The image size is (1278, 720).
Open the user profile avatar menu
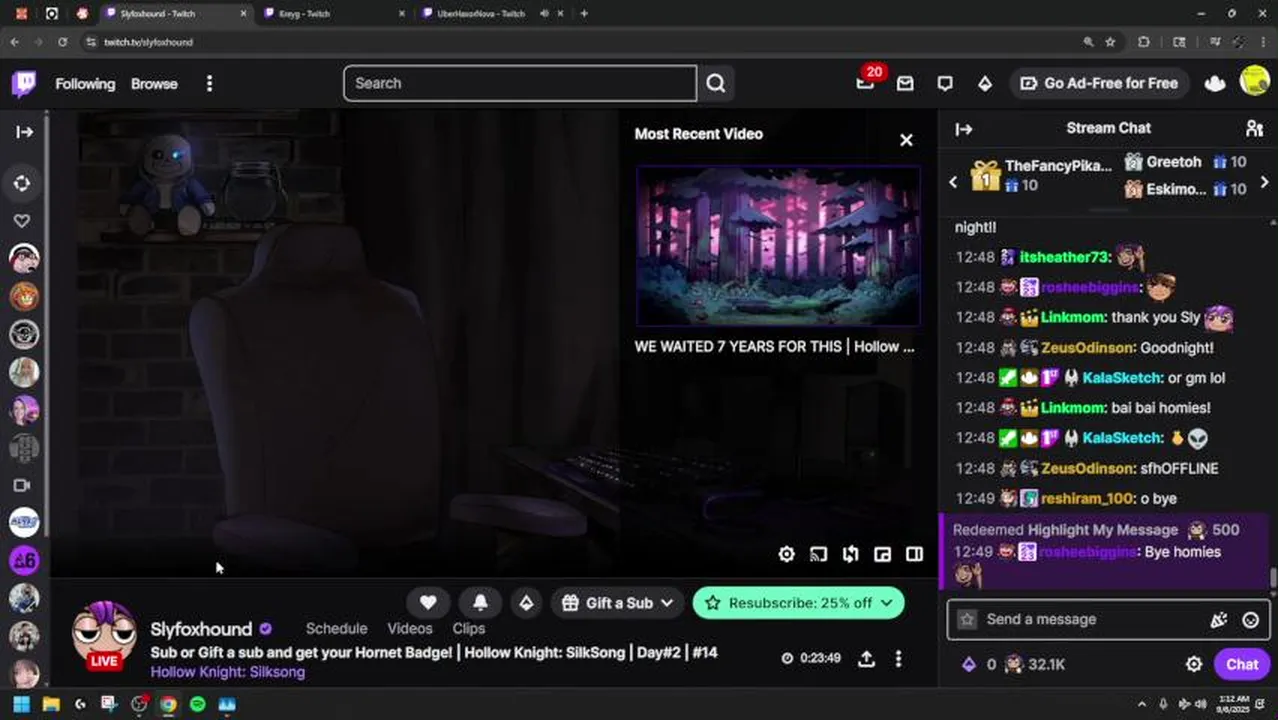(1254, 82)
